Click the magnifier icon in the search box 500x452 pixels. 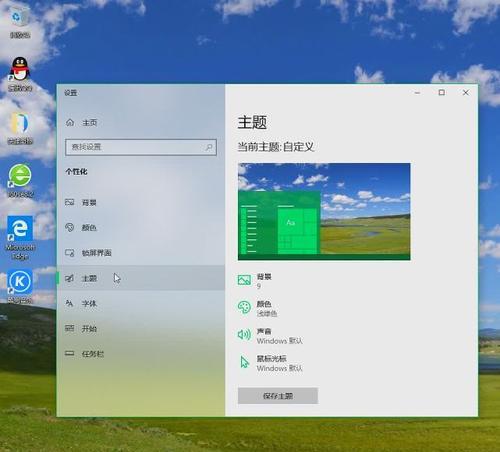pyautogui.click(x=209, y=147)
